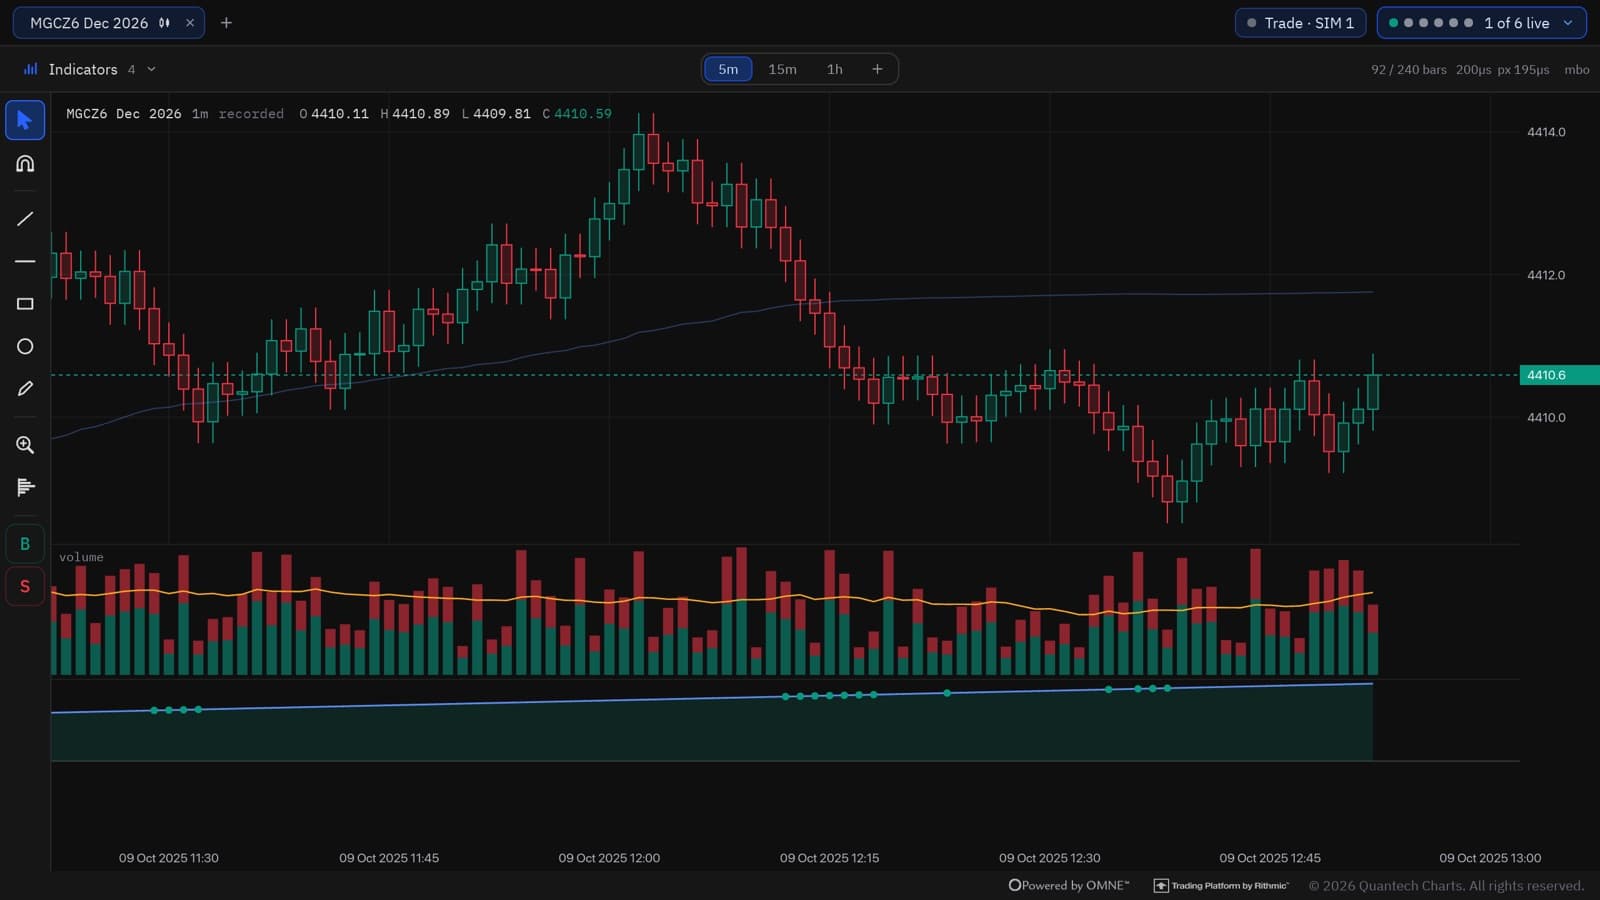Screen dimensions: 1600x900
Task: Click the 09 Oct 2025 12:00 time label
Action: [609, 858]
